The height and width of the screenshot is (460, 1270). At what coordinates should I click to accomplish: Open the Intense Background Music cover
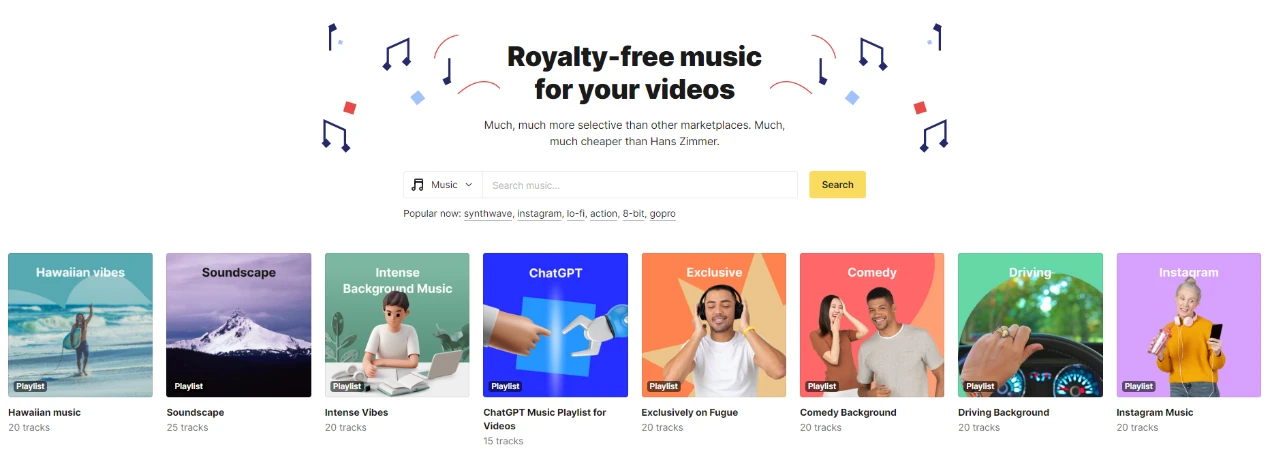(x=397, y=325)
